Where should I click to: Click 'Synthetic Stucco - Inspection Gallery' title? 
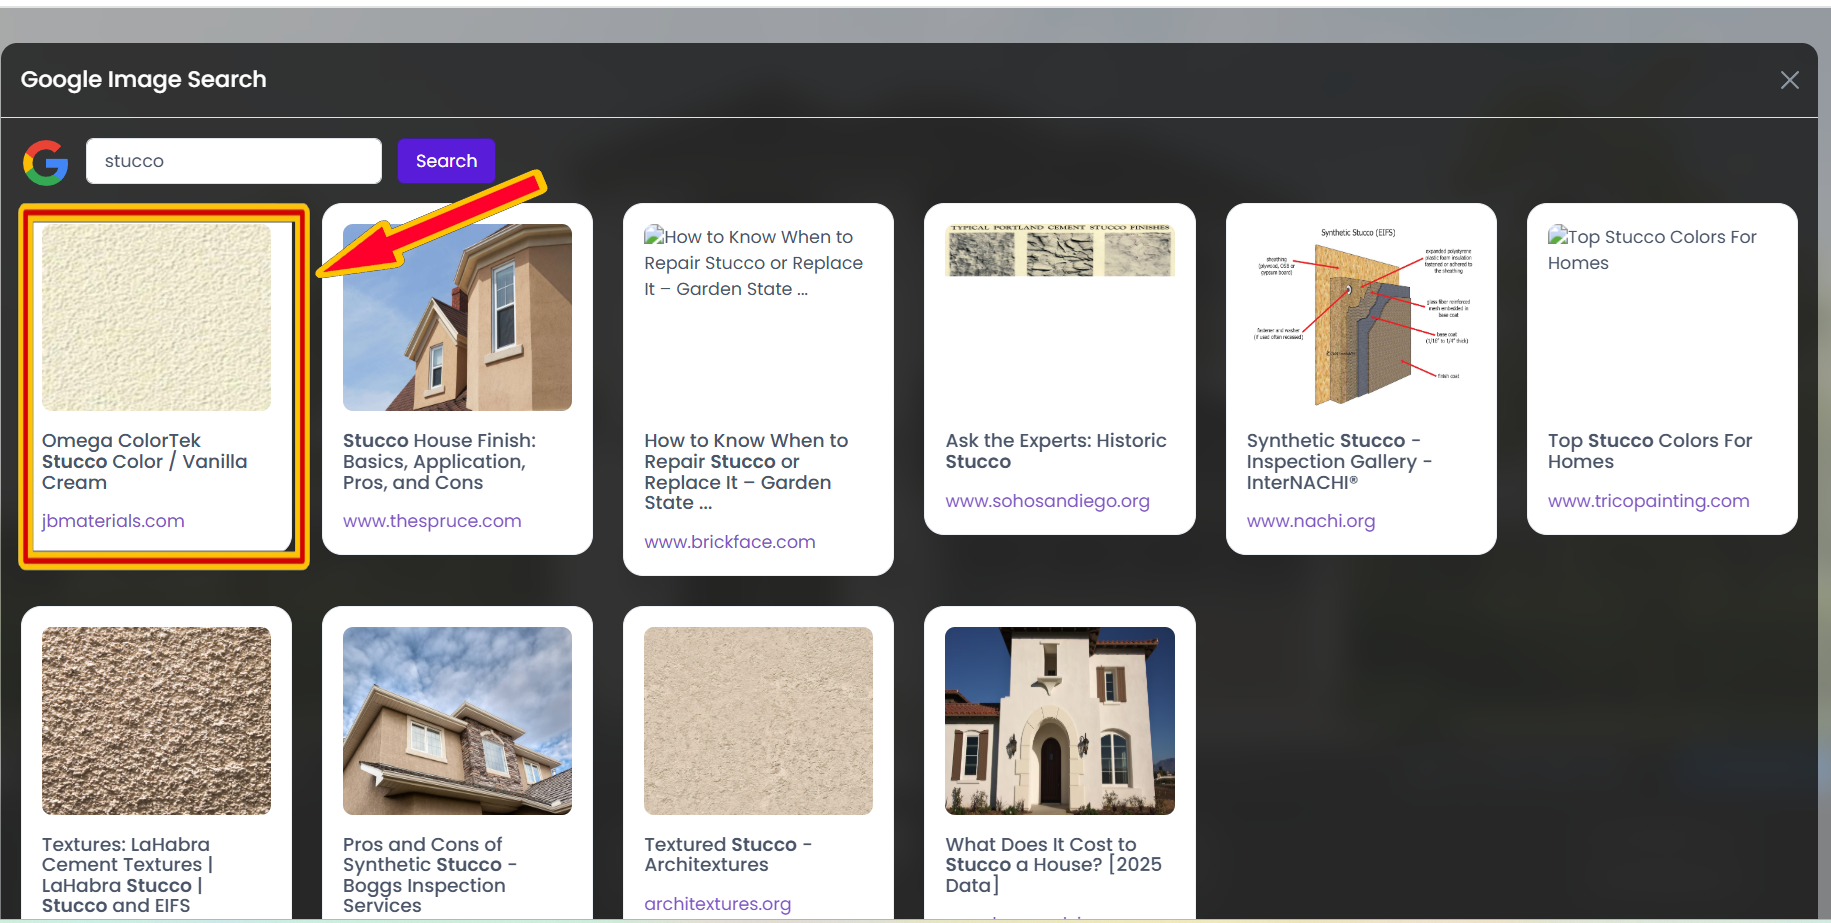point(1340,462)
